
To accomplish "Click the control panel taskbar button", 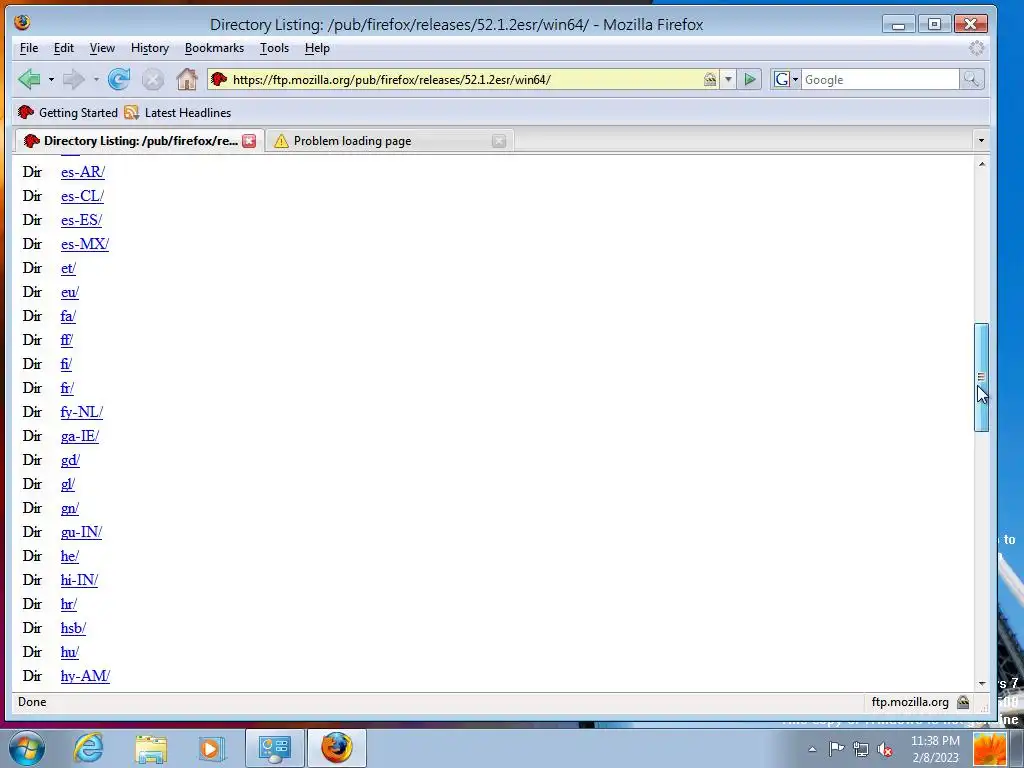I will pyautogui.click(x=275, y=748).
